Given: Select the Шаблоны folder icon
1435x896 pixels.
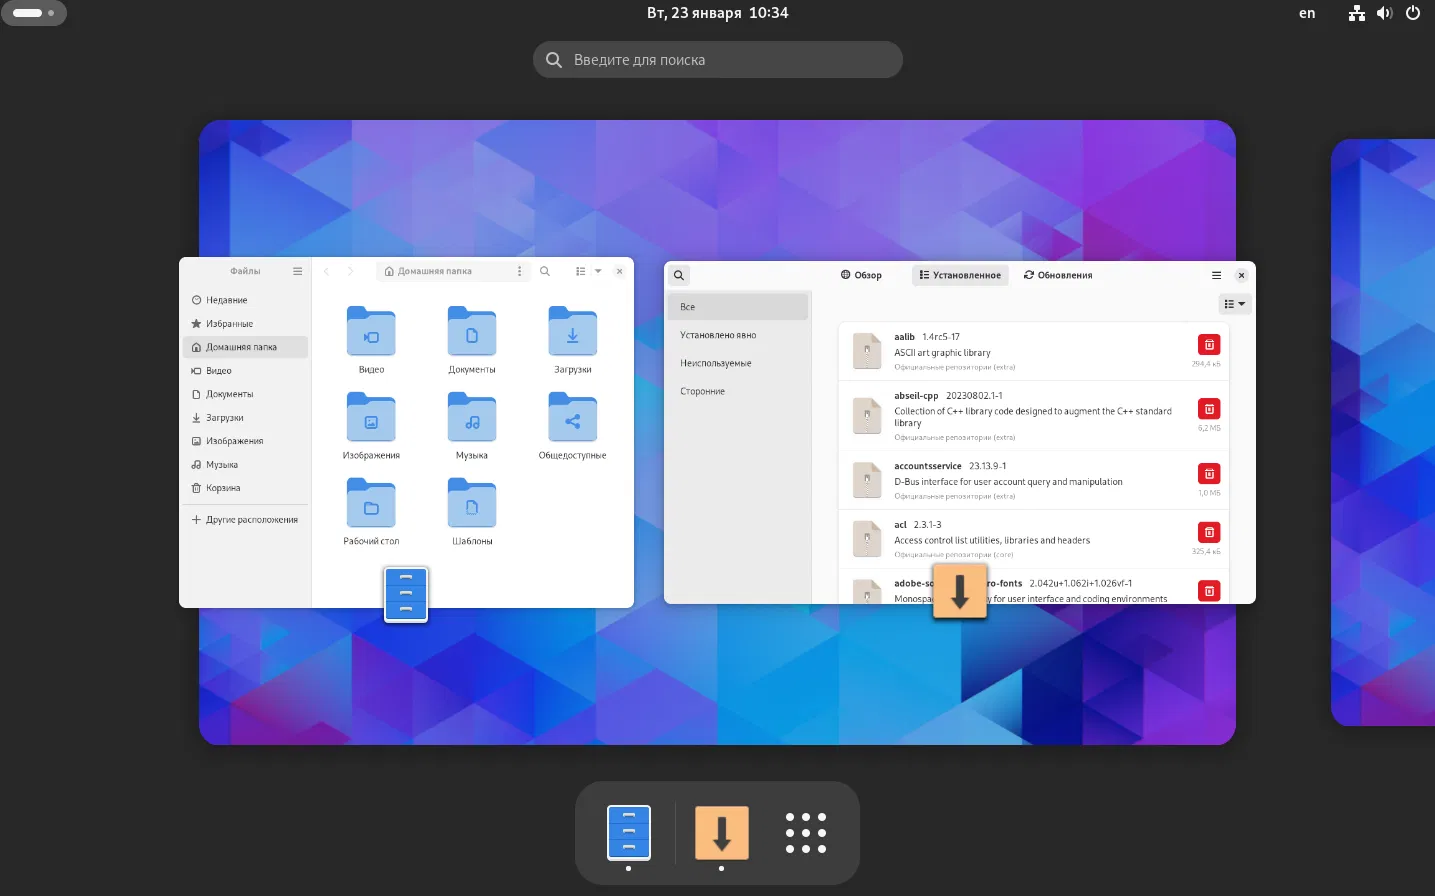Looking at the screenshot, I should (x=472, y=504).
